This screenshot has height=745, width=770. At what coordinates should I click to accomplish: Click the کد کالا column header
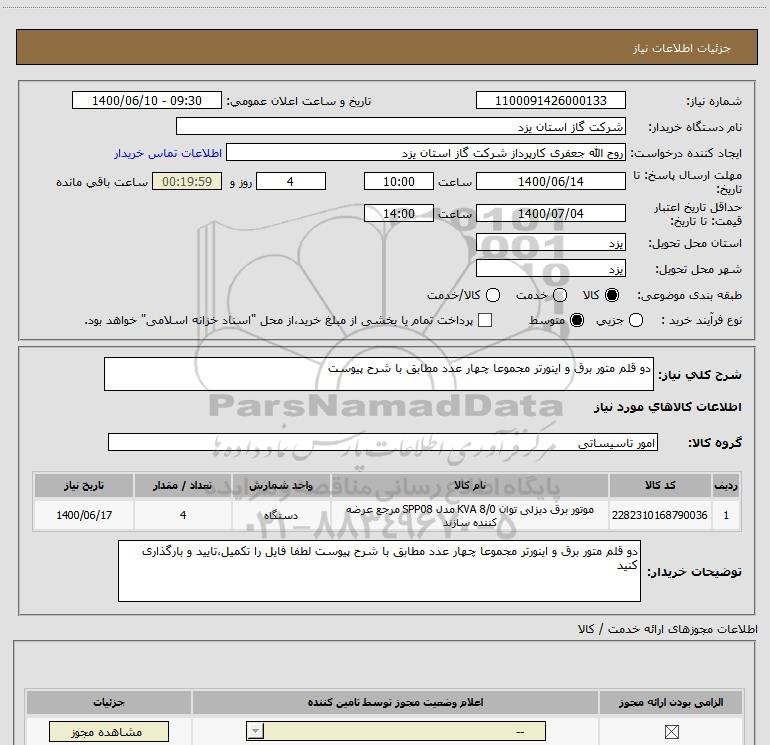coord(660,486)
